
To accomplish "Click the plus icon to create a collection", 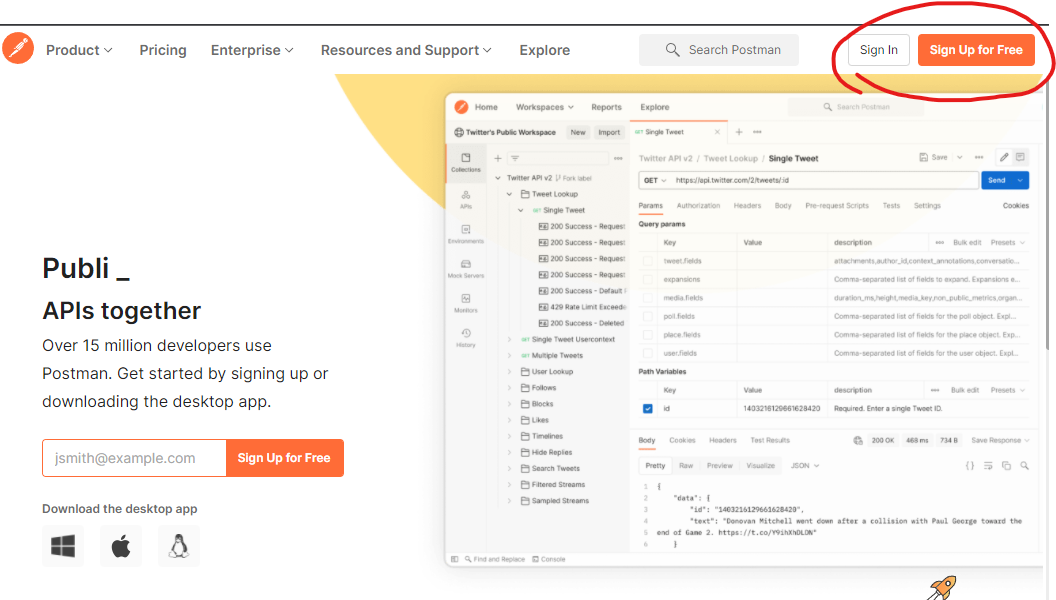I will coord(498,158).
